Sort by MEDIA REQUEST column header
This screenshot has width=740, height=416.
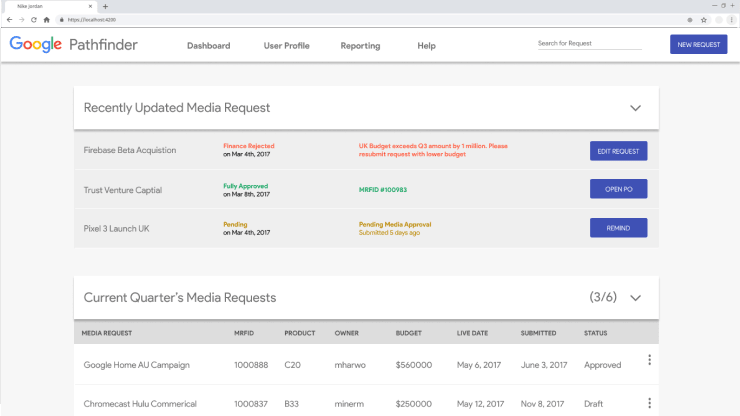click(107, 333)
